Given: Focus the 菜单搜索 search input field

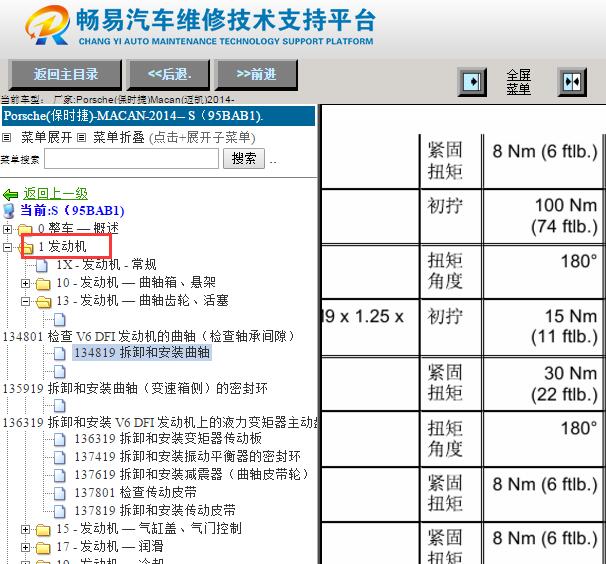Looking at the screenshot, I should pyautogui.click(x=131, y=158).
